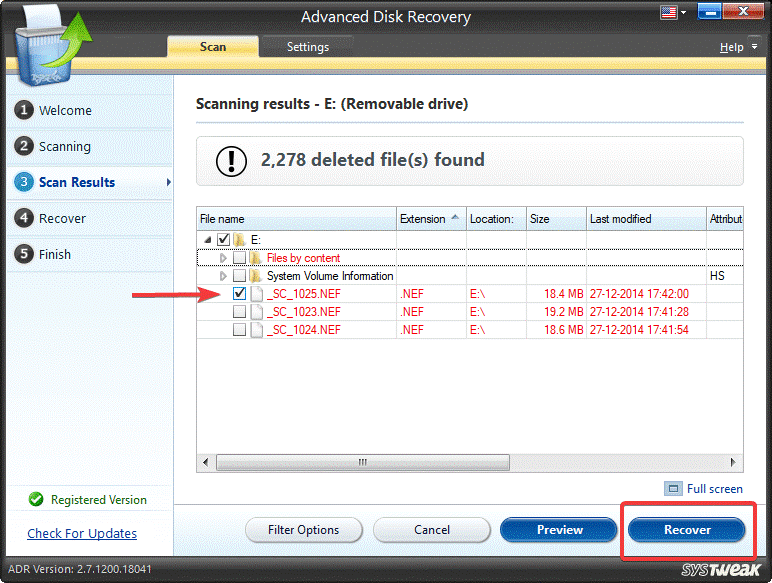The height and width of the screenshot is (583, 772).
Task: Uncheck the _SC_1025.NEF checkbox
Action: (x=239, y=293)
